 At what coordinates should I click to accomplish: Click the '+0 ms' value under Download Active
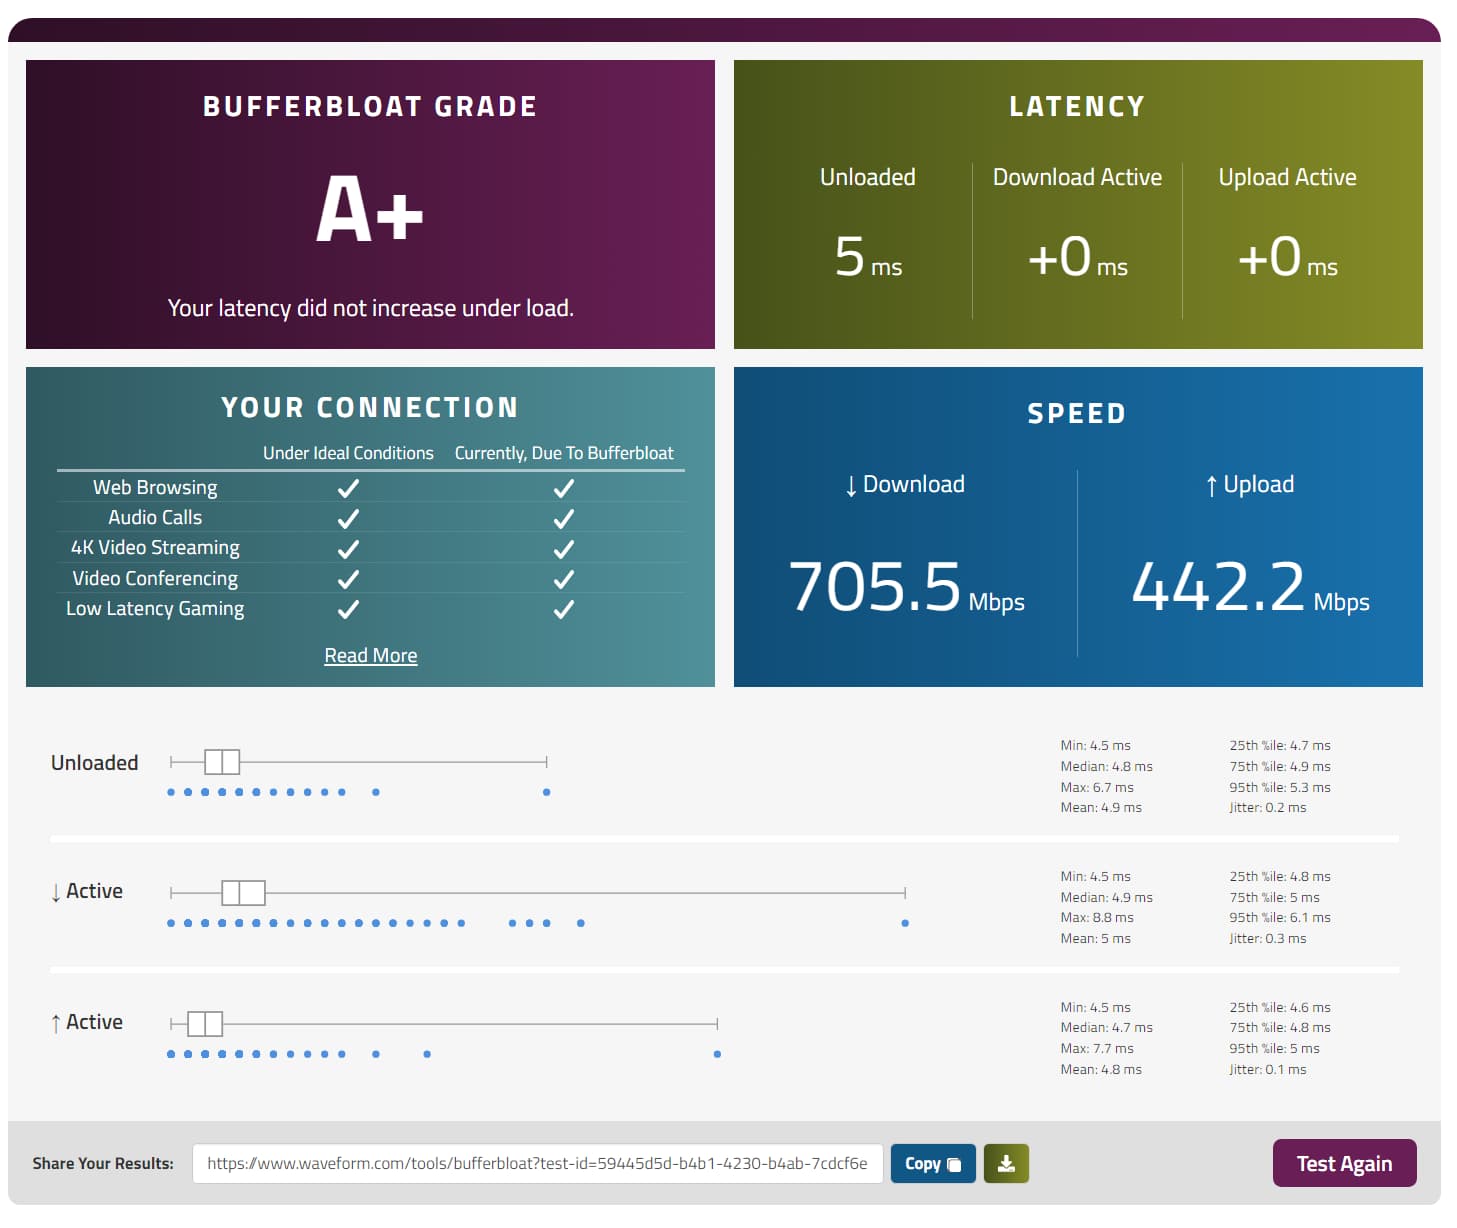(x=1078, y=257)
